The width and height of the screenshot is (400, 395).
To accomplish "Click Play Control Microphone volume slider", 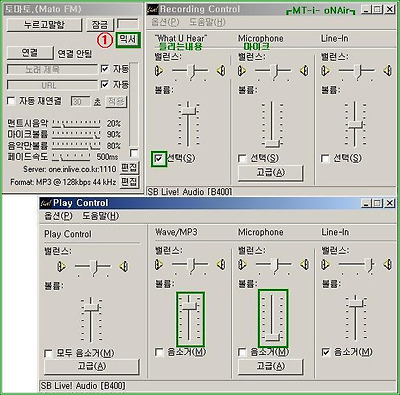I will pos(272,318).
